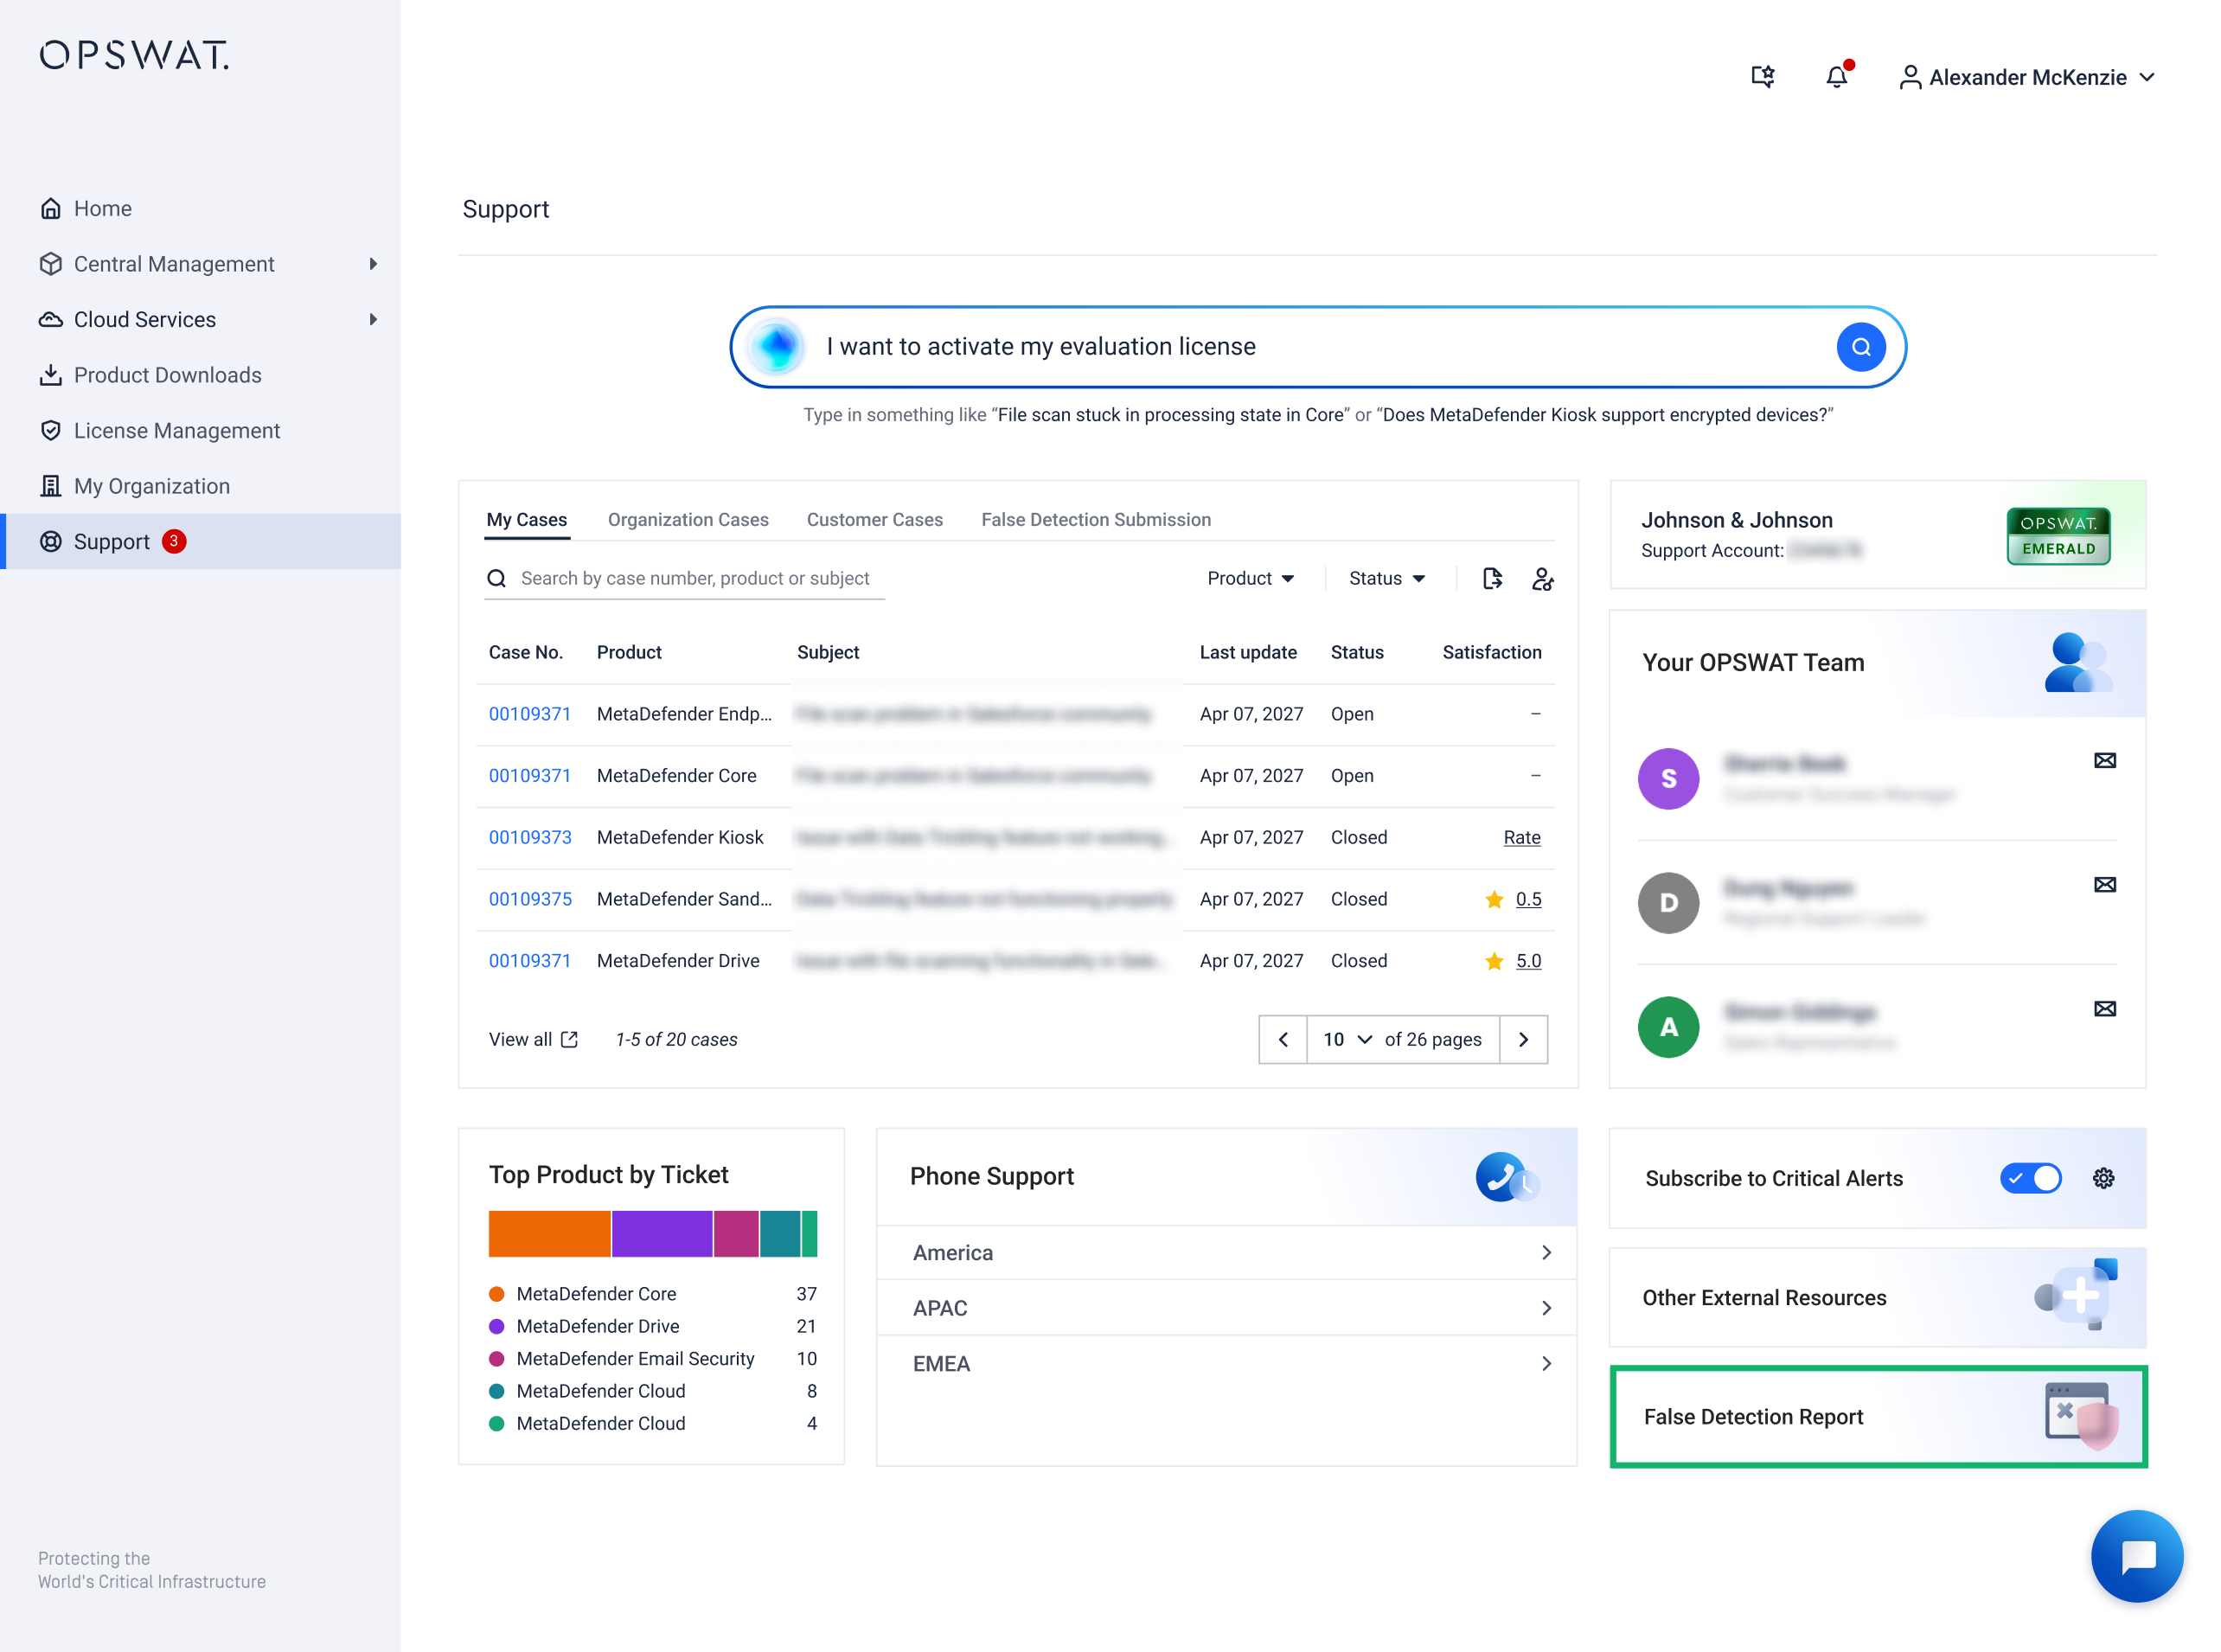The image size is (2221, 1652).
Task: Switch to False Detection Submission tab
Action: [x=1096, y=520]
